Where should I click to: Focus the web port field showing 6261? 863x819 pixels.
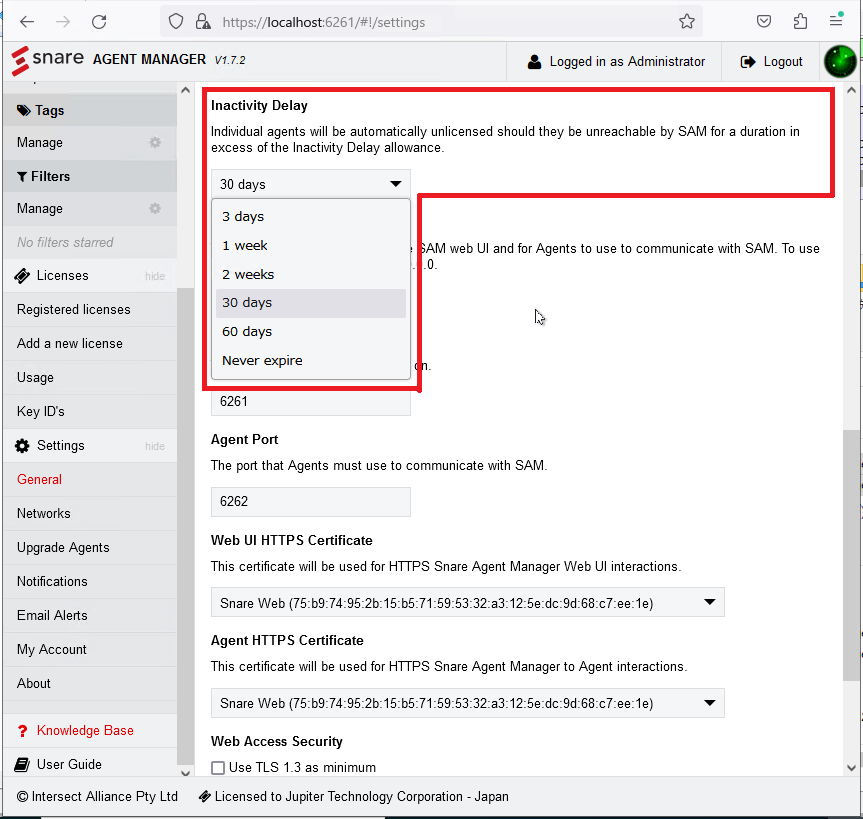pyautogui.click(x=310, y=401)
